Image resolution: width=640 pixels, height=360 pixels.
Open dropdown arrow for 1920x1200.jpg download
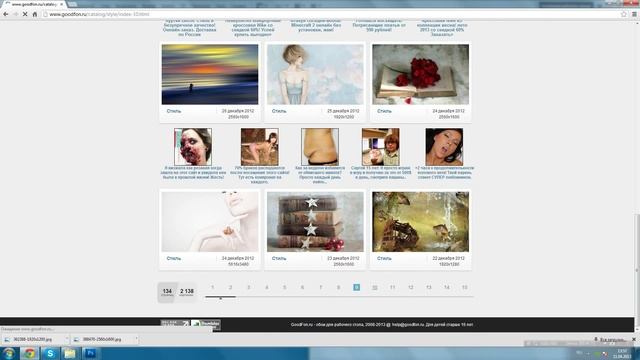coord(67,339)
